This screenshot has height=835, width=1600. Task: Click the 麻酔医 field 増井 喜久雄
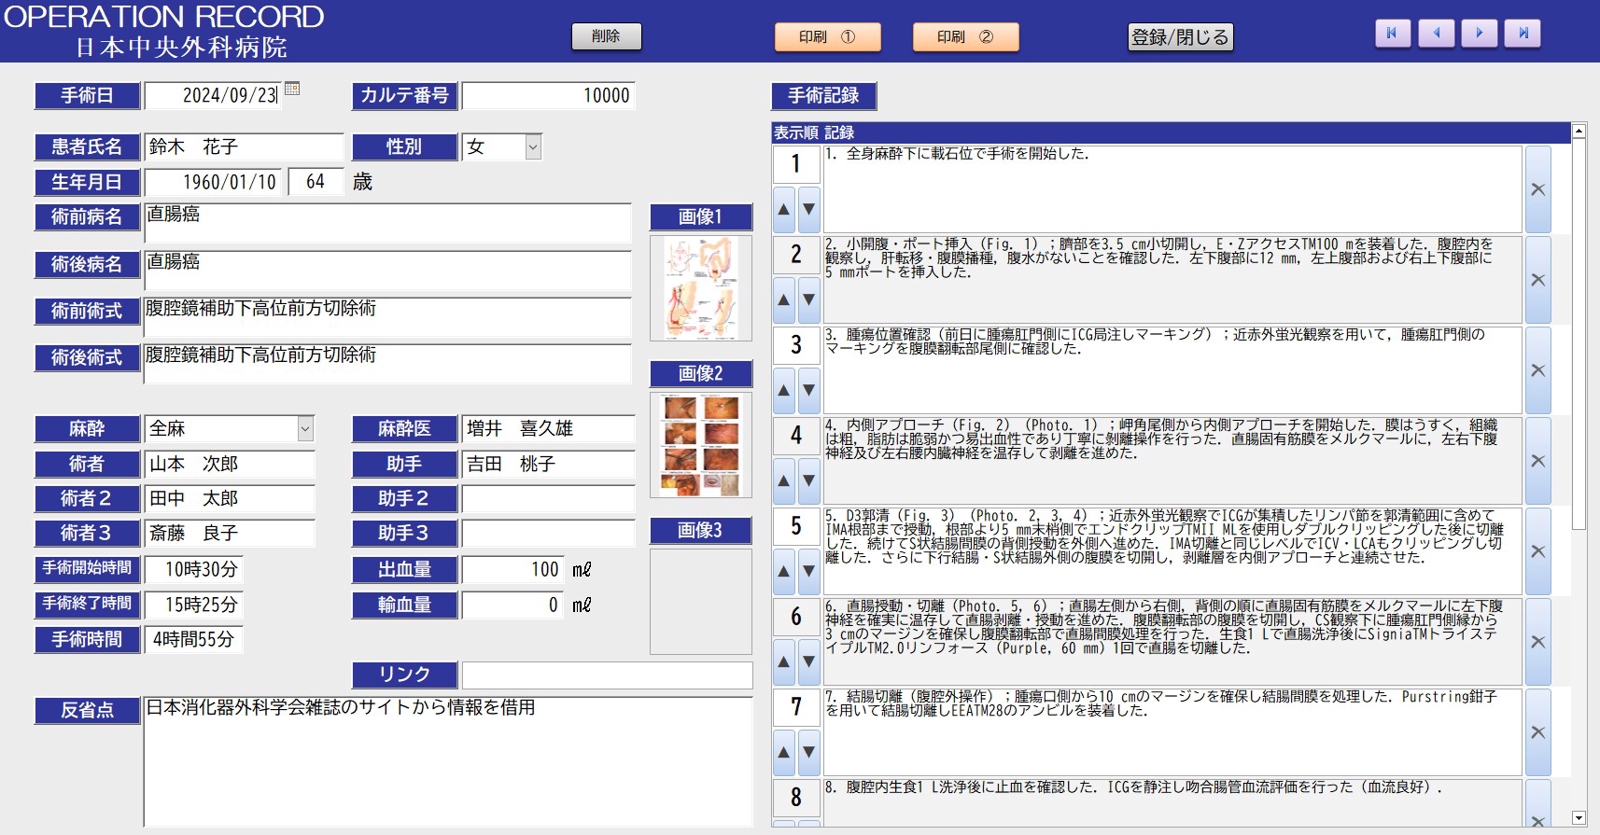tap(548, 429)
